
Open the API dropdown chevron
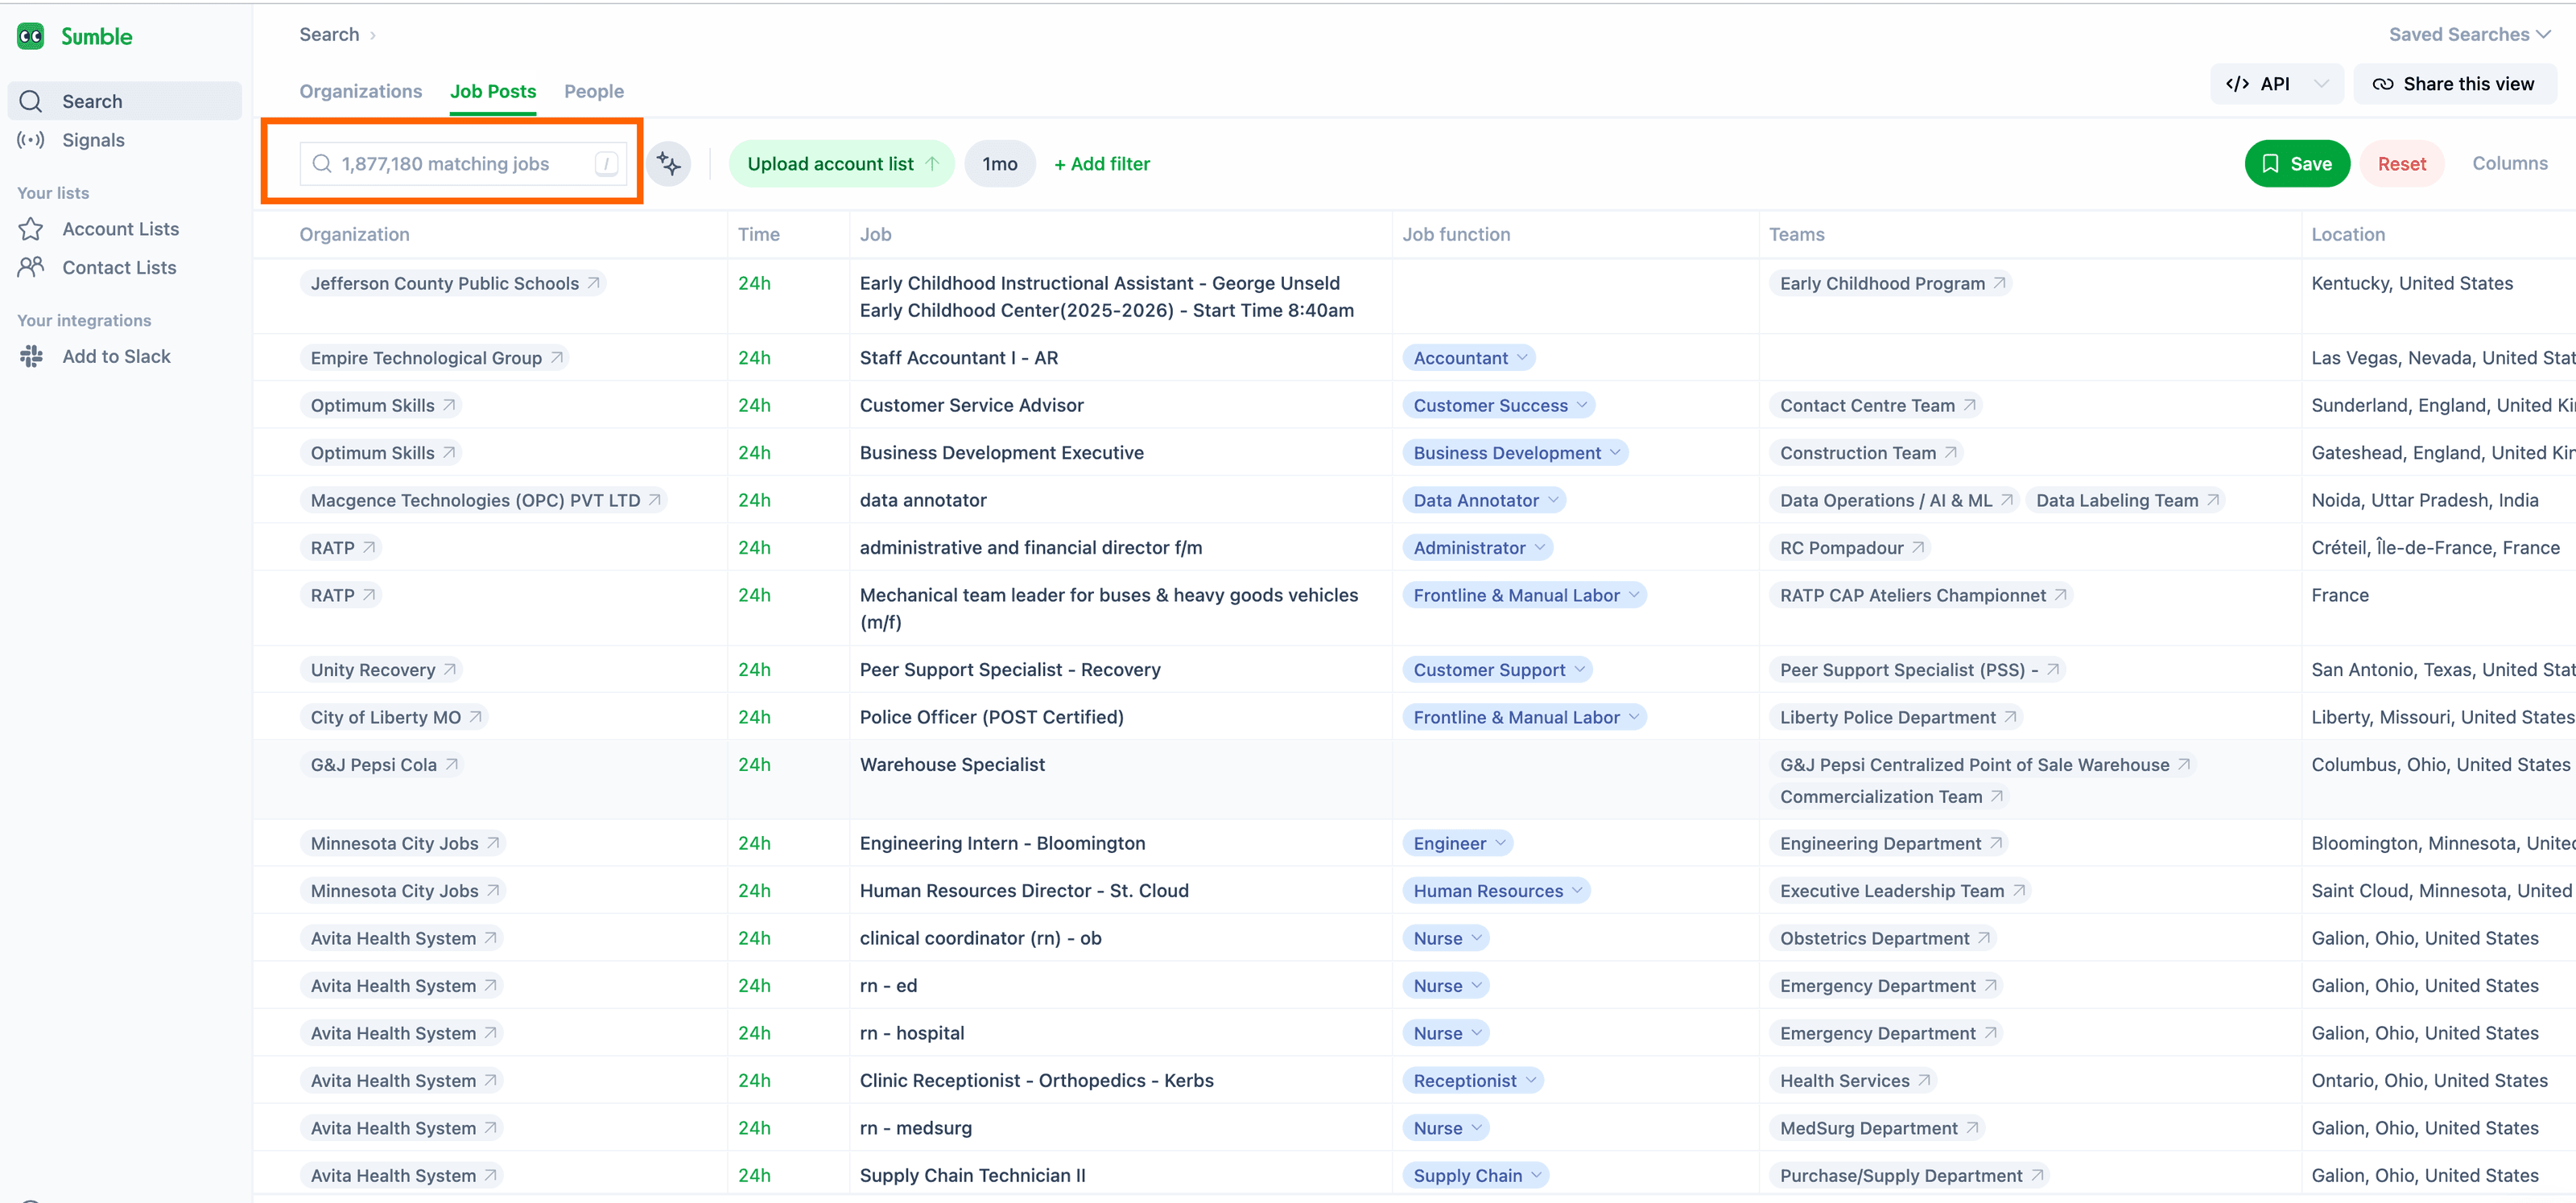click(x=2322, y=84)
